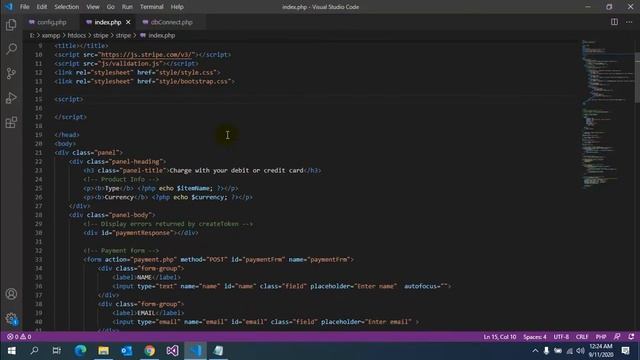Image resolution: width=640 pixels, height=360 pixels.
Task: Open Google Chrome from taskbar
Action: pyautogui.click(x=149, y=351)
